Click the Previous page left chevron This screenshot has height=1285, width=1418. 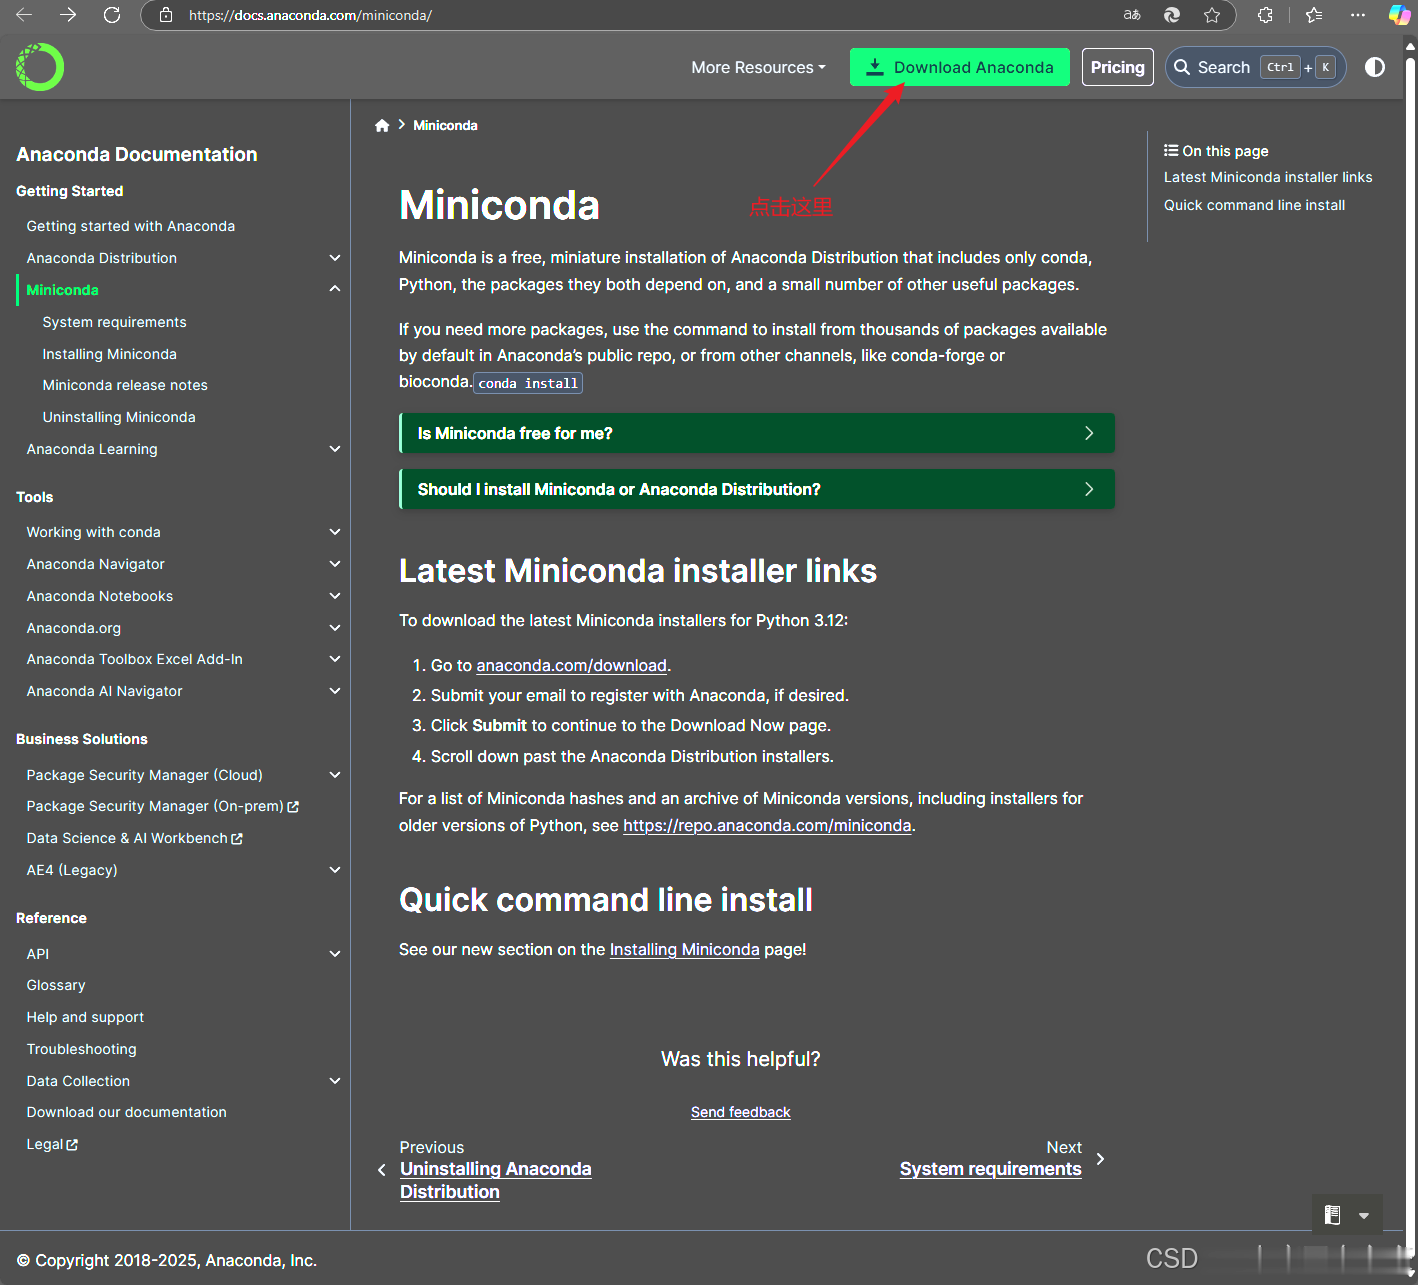[x=381, y=1170]
